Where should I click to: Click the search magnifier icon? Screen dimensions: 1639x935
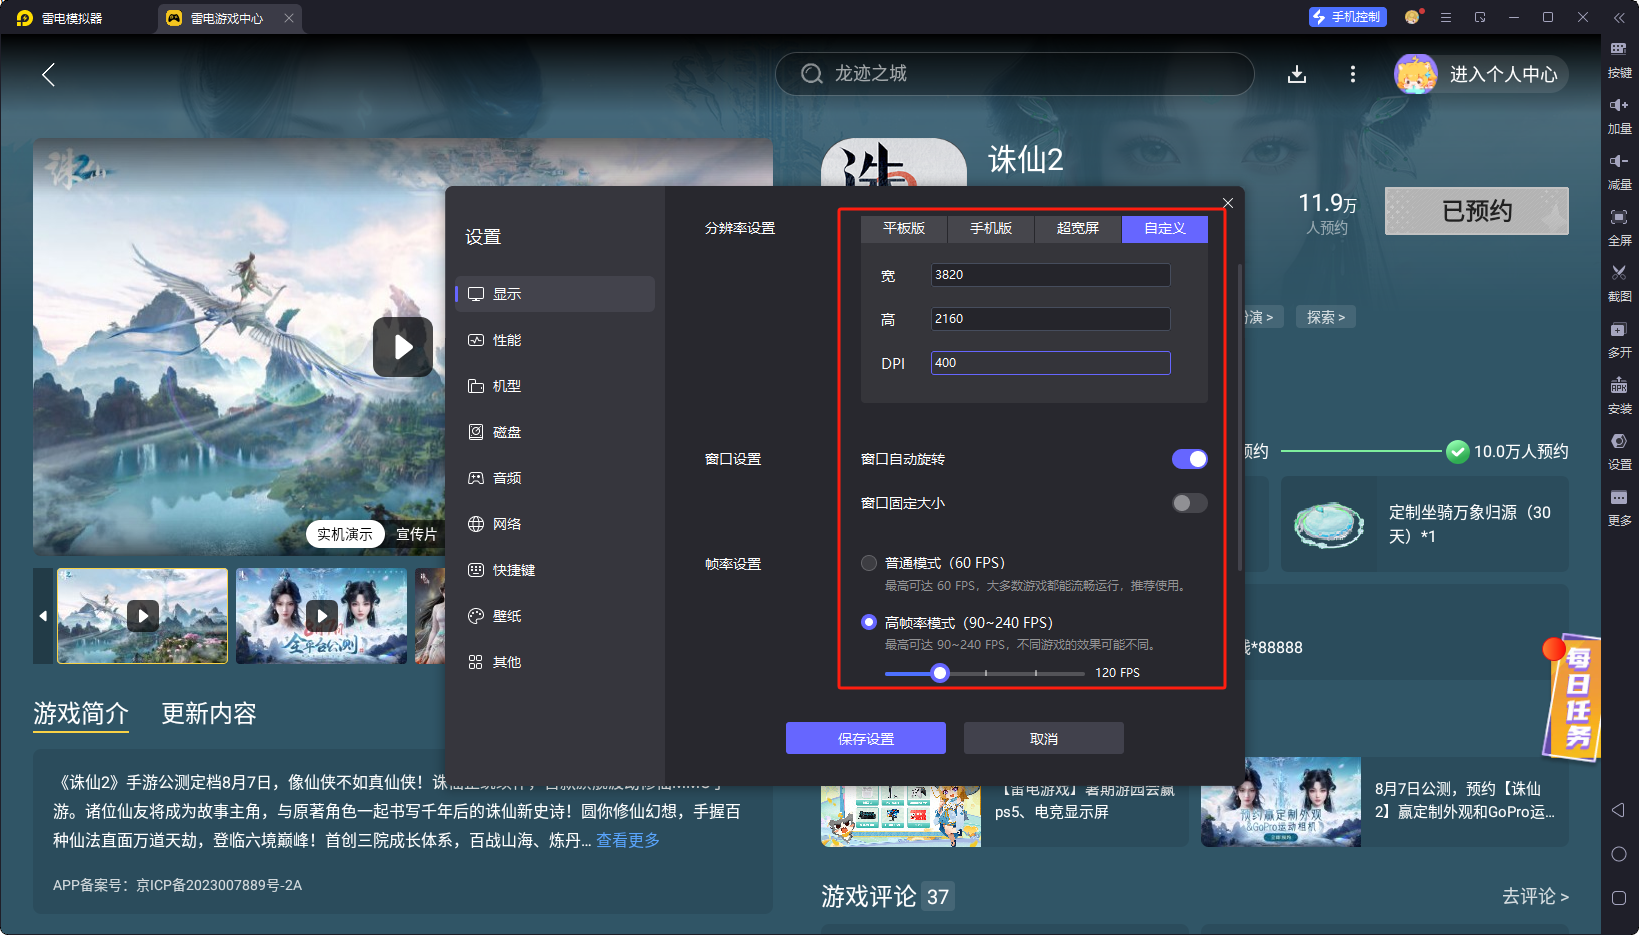pyautogui.click(x=811, y=74)
